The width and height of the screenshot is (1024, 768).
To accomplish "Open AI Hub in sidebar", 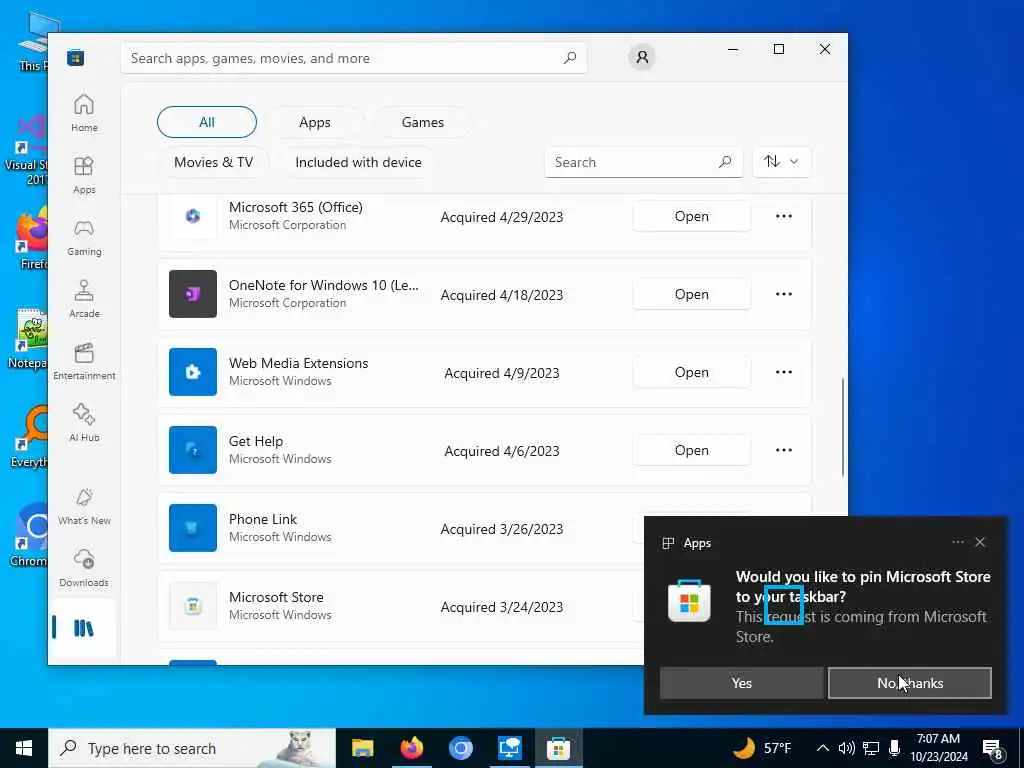I will 84,423.
